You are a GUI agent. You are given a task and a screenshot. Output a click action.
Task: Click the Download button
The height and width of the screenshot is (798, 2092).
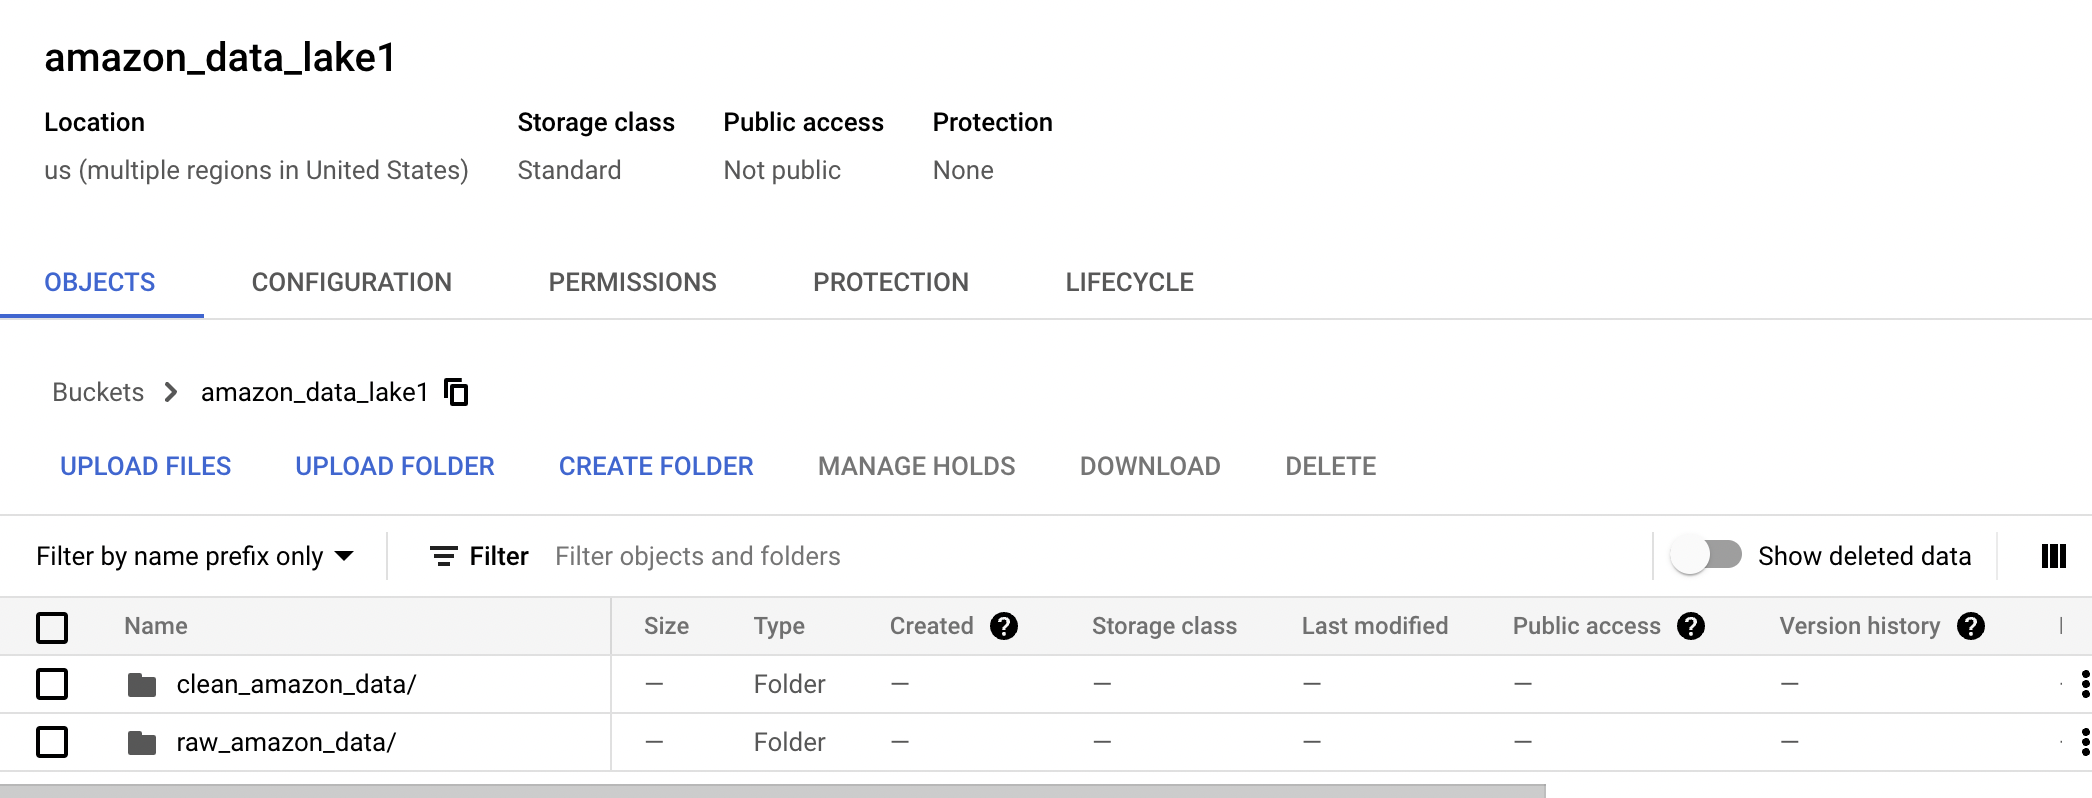click(x=1150, y=466)
